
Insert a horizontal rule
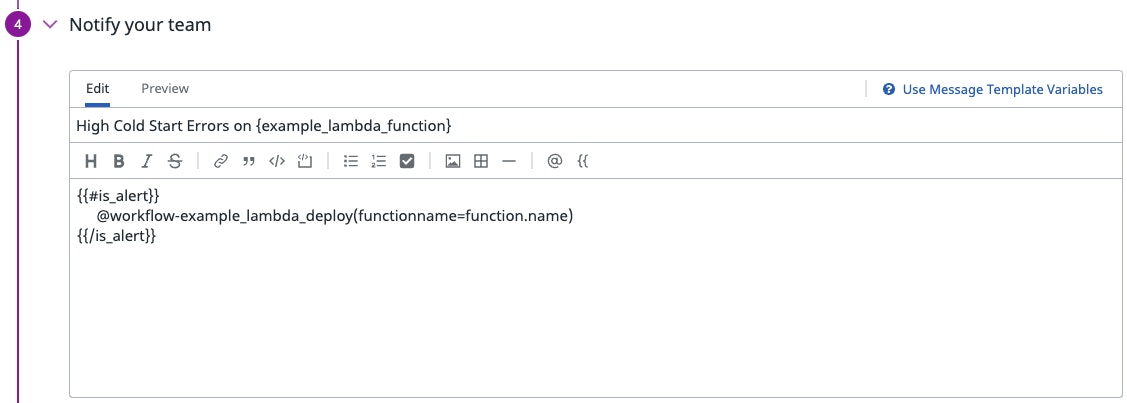coord(509,161)
